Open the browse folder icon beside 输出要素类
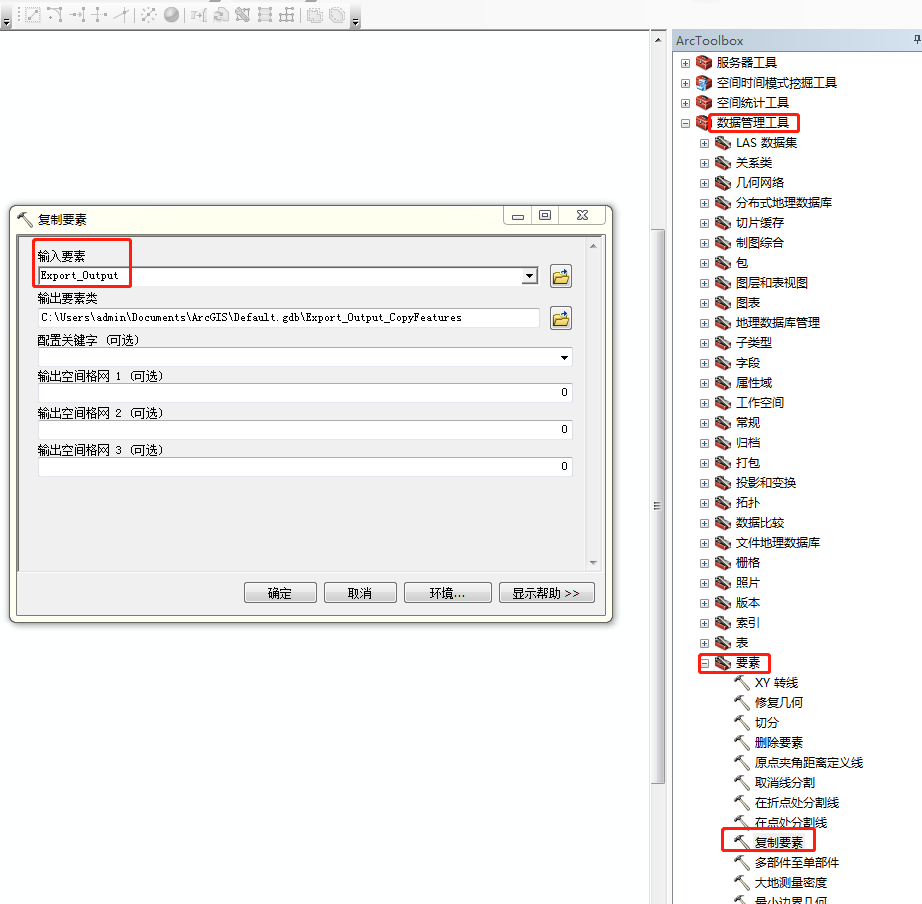Screen dimensions: 922x904 [560, 319]
